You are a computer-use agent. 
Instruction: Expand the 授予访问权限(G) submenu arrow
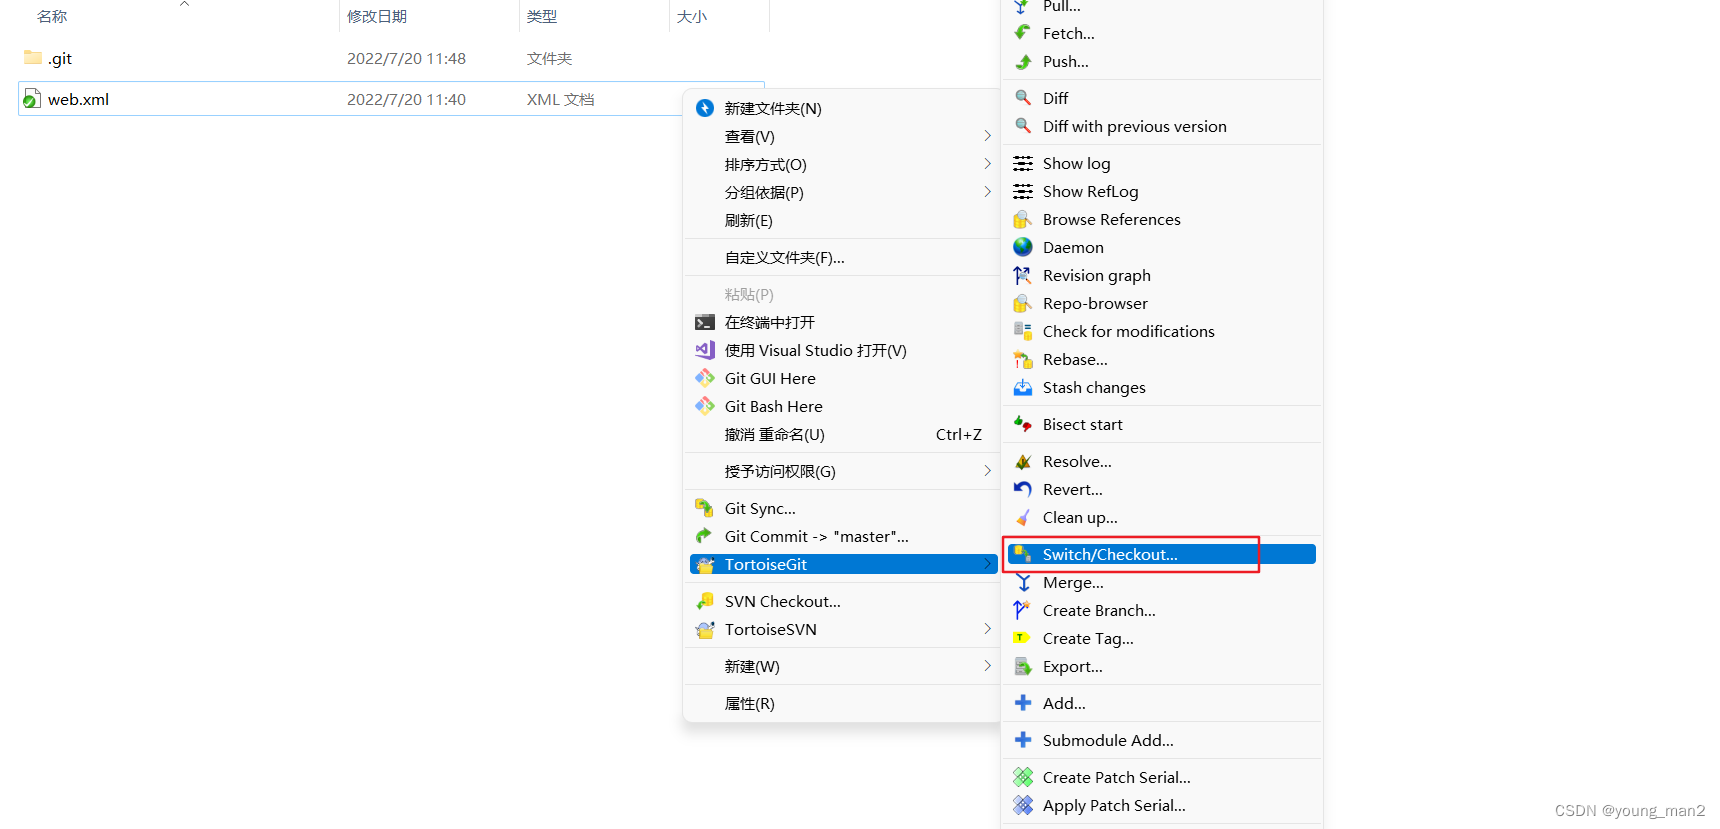(987, 471)
